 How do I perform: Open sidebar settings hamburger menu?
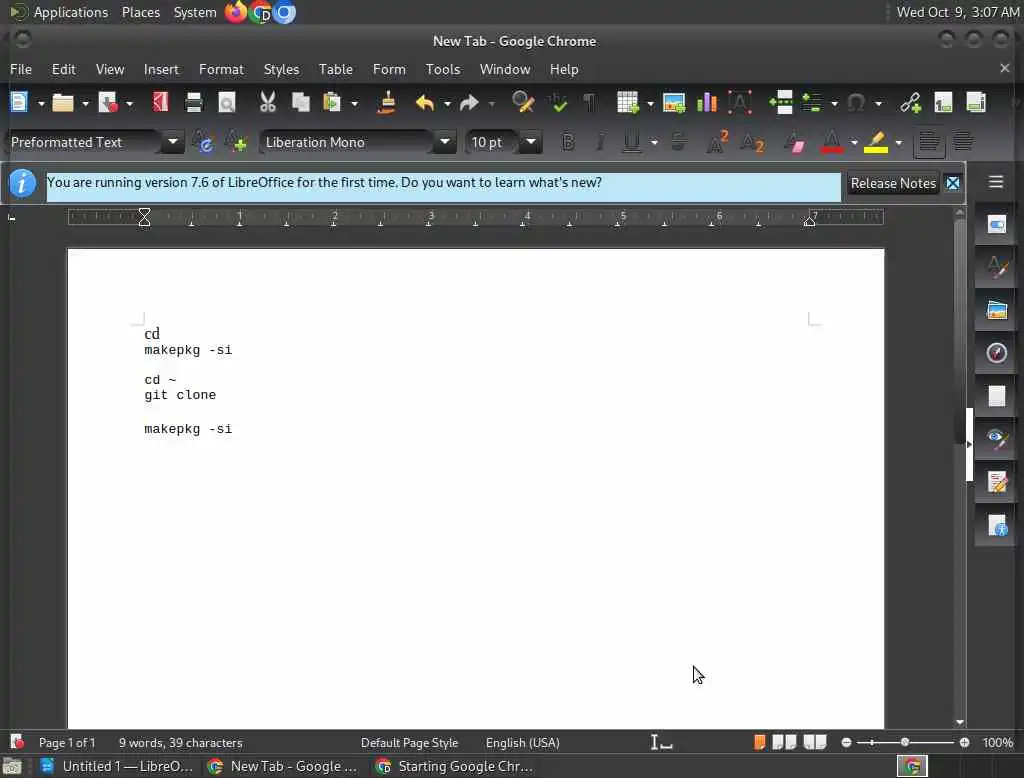[x=996, y=182]
